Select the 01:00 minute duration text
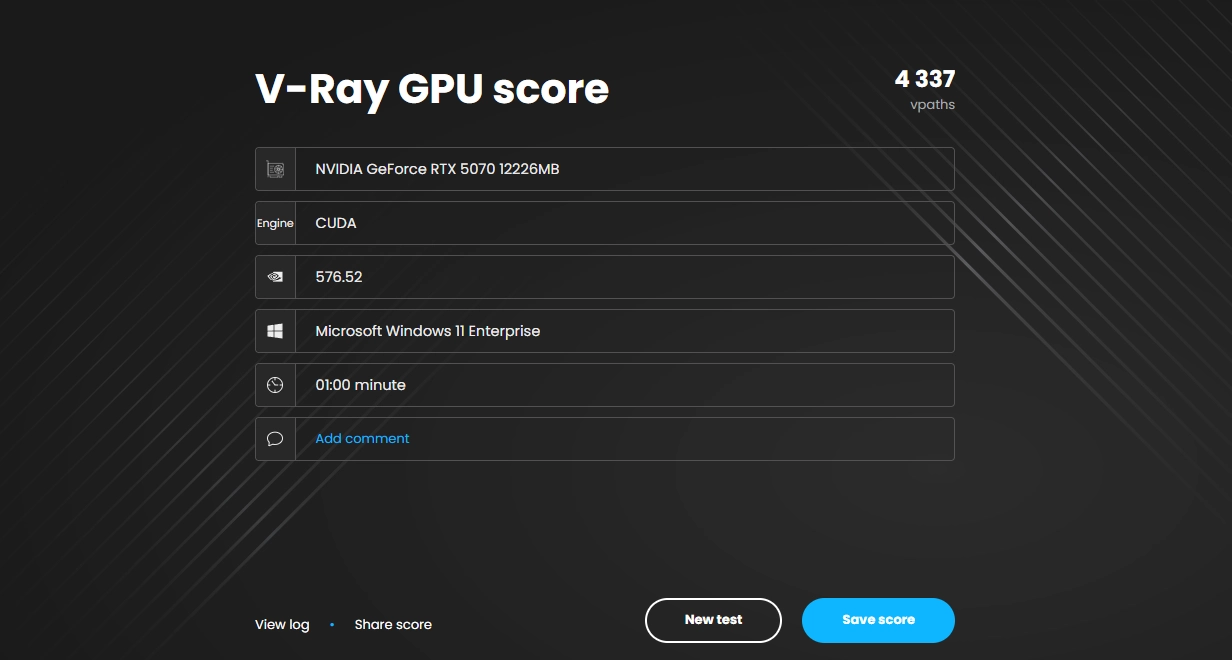 [360, 385]
